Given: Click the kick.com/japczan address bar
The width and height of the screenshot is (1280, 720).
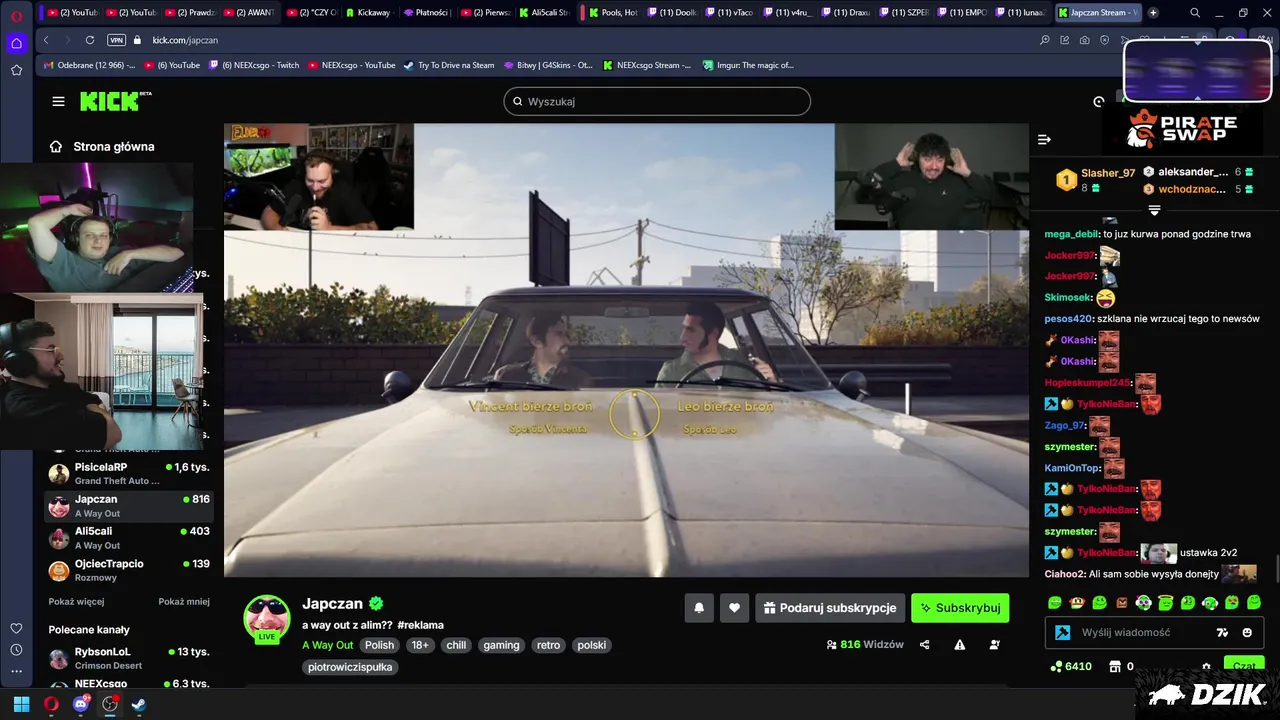Looking at the screenshot, I should point(185,40).
